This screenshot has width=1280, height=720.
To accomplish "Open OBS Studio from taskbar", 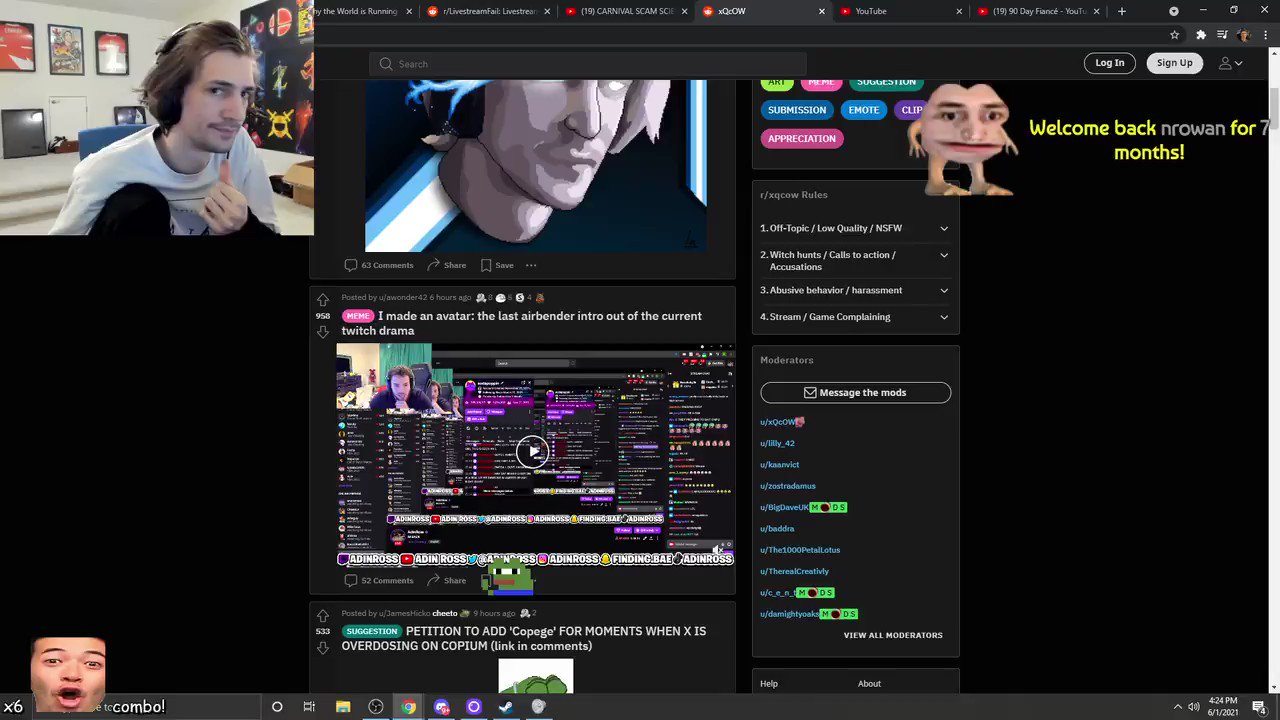I will [x=376, y=707].
